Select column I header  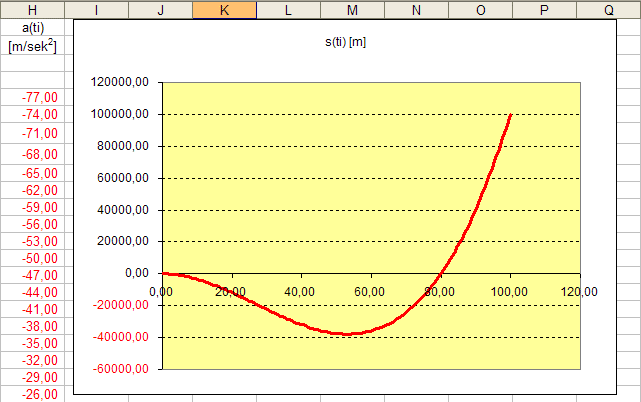[96, 9]
